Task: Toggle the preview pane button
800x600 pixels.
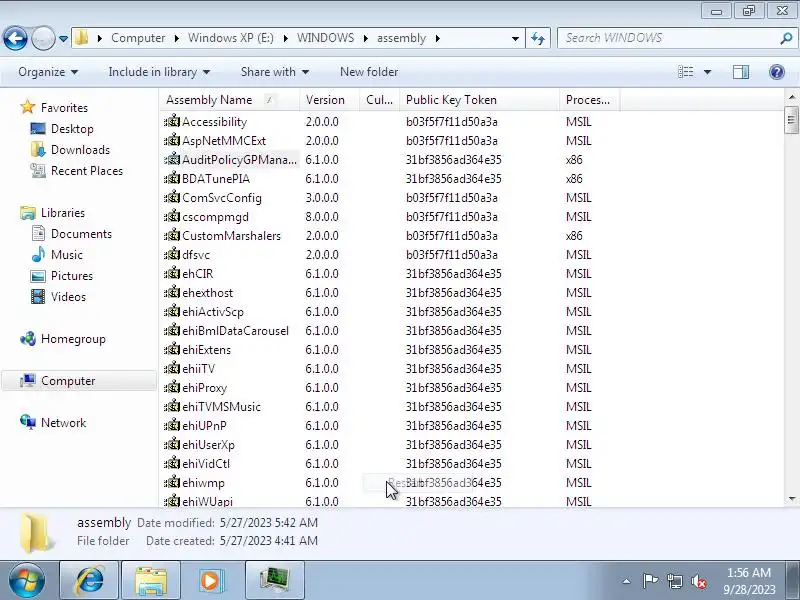Action: coord(741,72)
